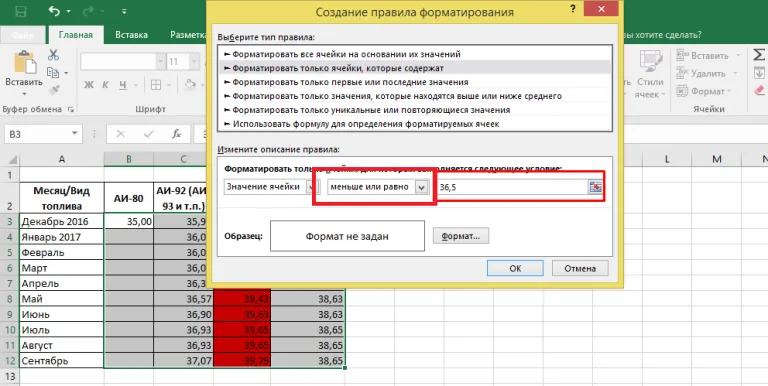
Task: Select column A header
Action: click(x=61, y=159)
